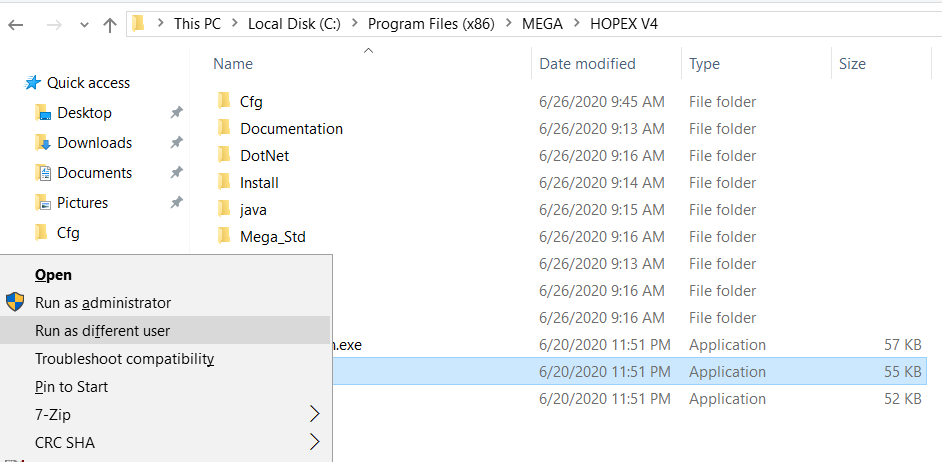Click the Desktop folder icon in sidebar

coord(42,113)
